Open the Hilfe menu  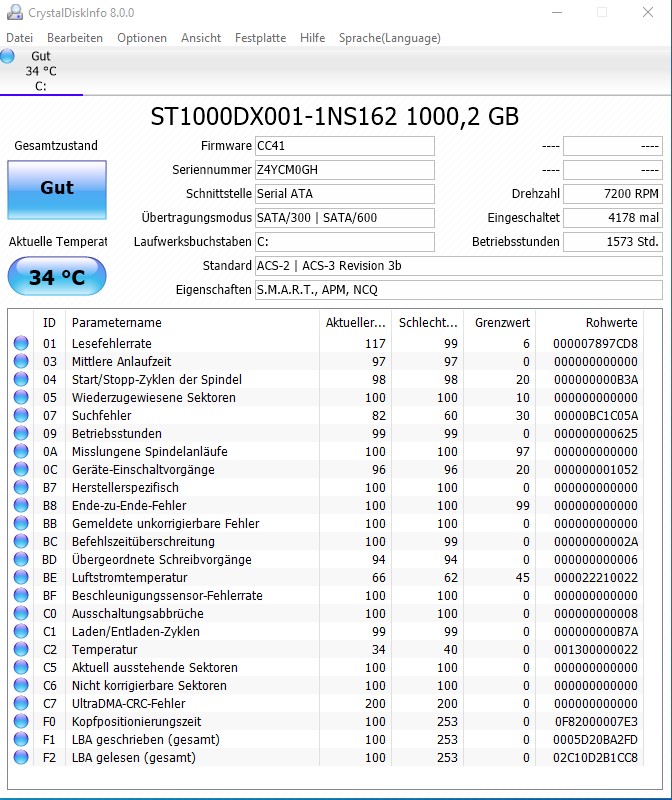[x=312, y=38]
